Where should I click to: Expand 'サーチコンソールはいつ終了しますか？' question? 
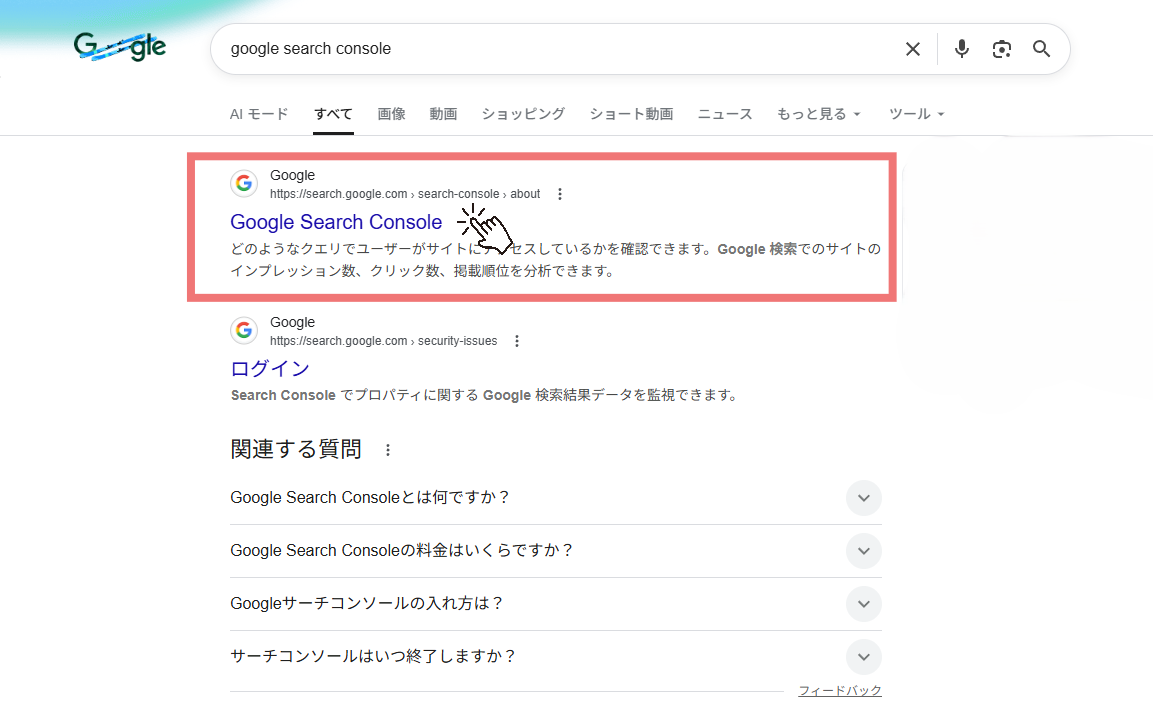(863, 656)
